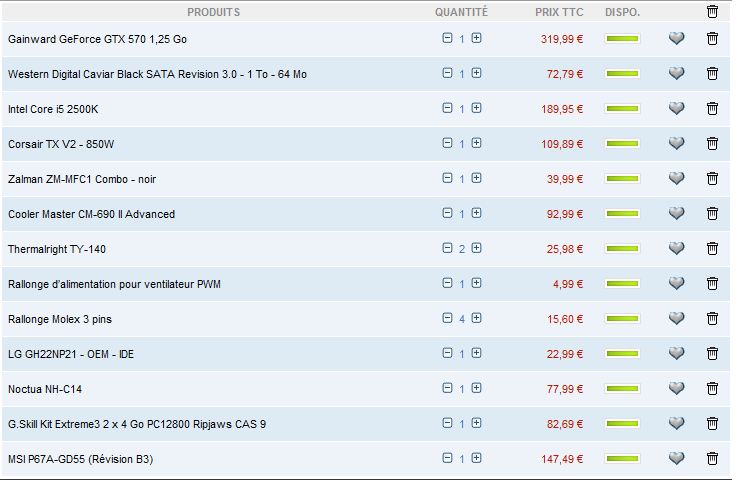
Task: Click the PRIX TTC column header
Action: coord(558,12)
